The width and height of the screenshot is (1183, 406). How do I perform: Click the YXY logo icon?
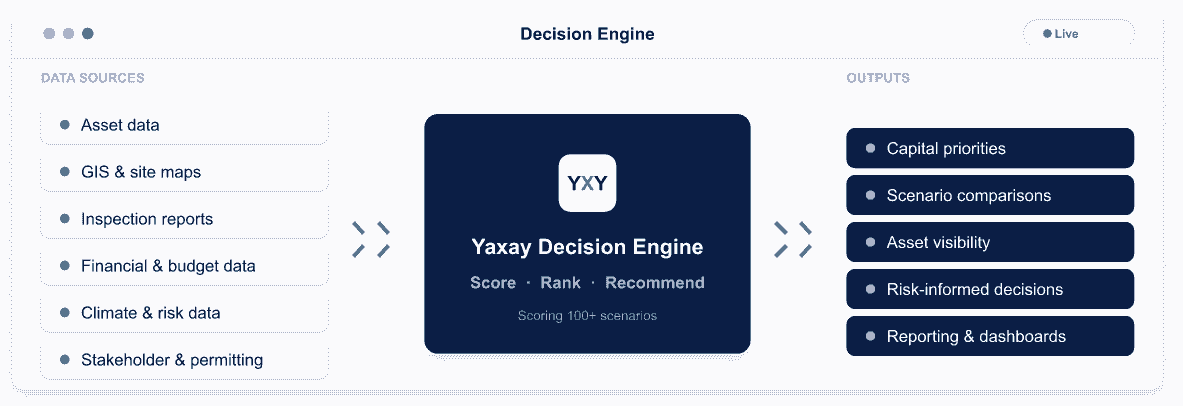coord(587,183)
